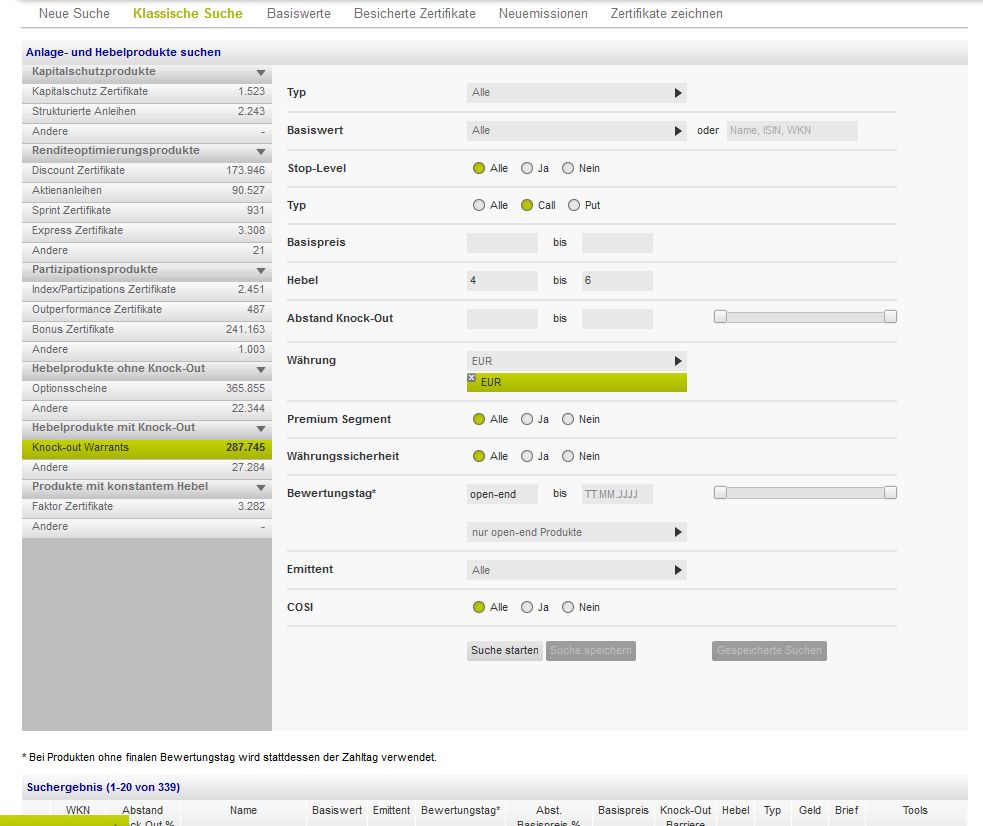983x826 pixels.
Task: Select Strukturierte Anleihen category
Action: click(x=147, y=112)
